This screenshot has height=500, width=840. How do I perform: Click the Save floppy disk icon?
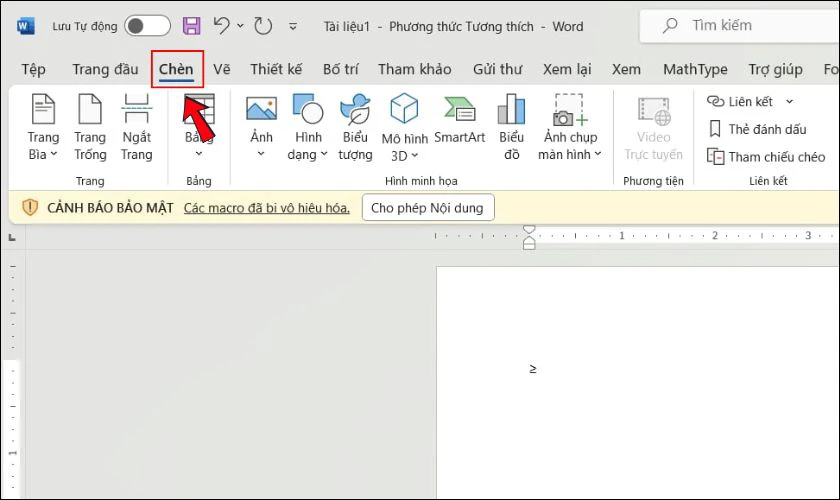(x=191, y=26)
